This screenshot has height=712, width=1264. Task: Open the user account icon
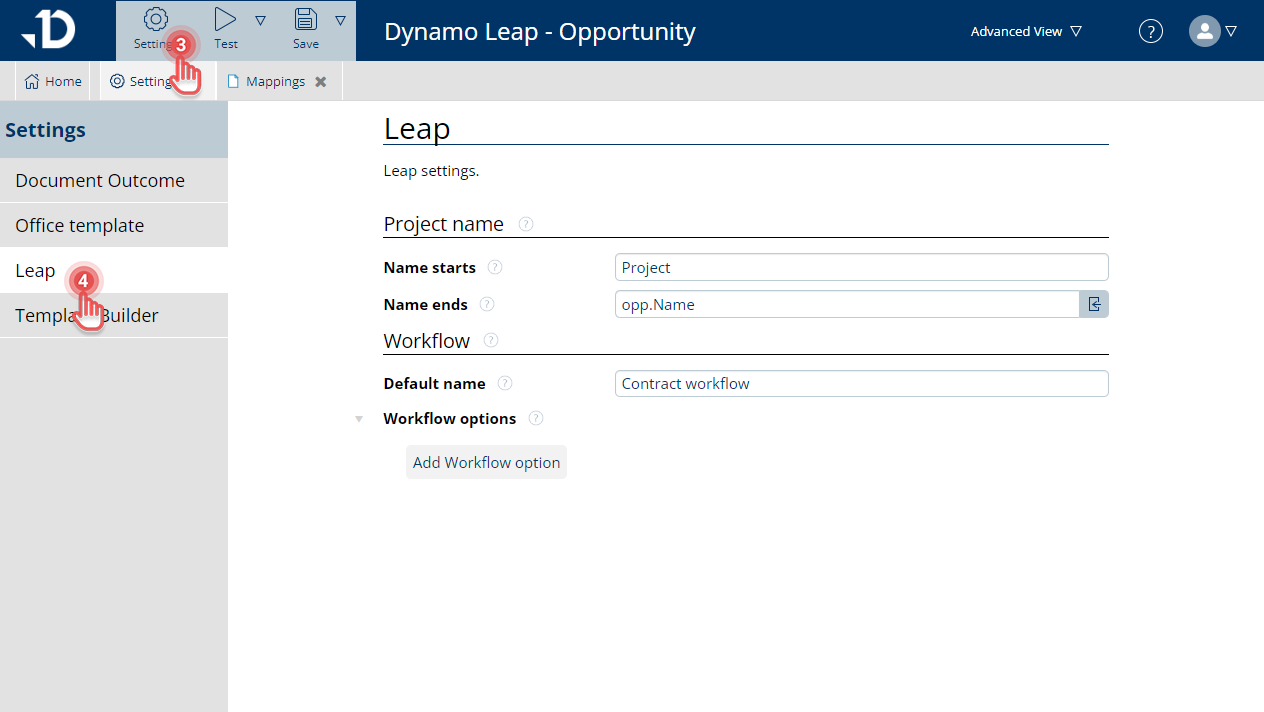tap(1204, 31)
